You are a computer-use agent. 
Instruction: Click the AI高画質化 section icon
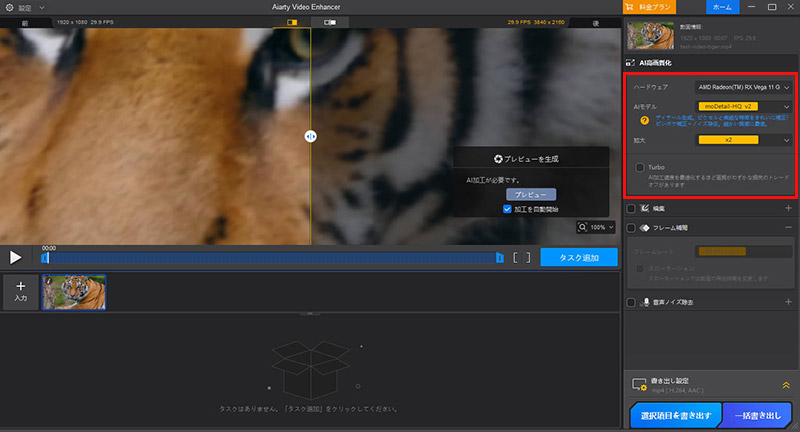[x=631, y=63]
